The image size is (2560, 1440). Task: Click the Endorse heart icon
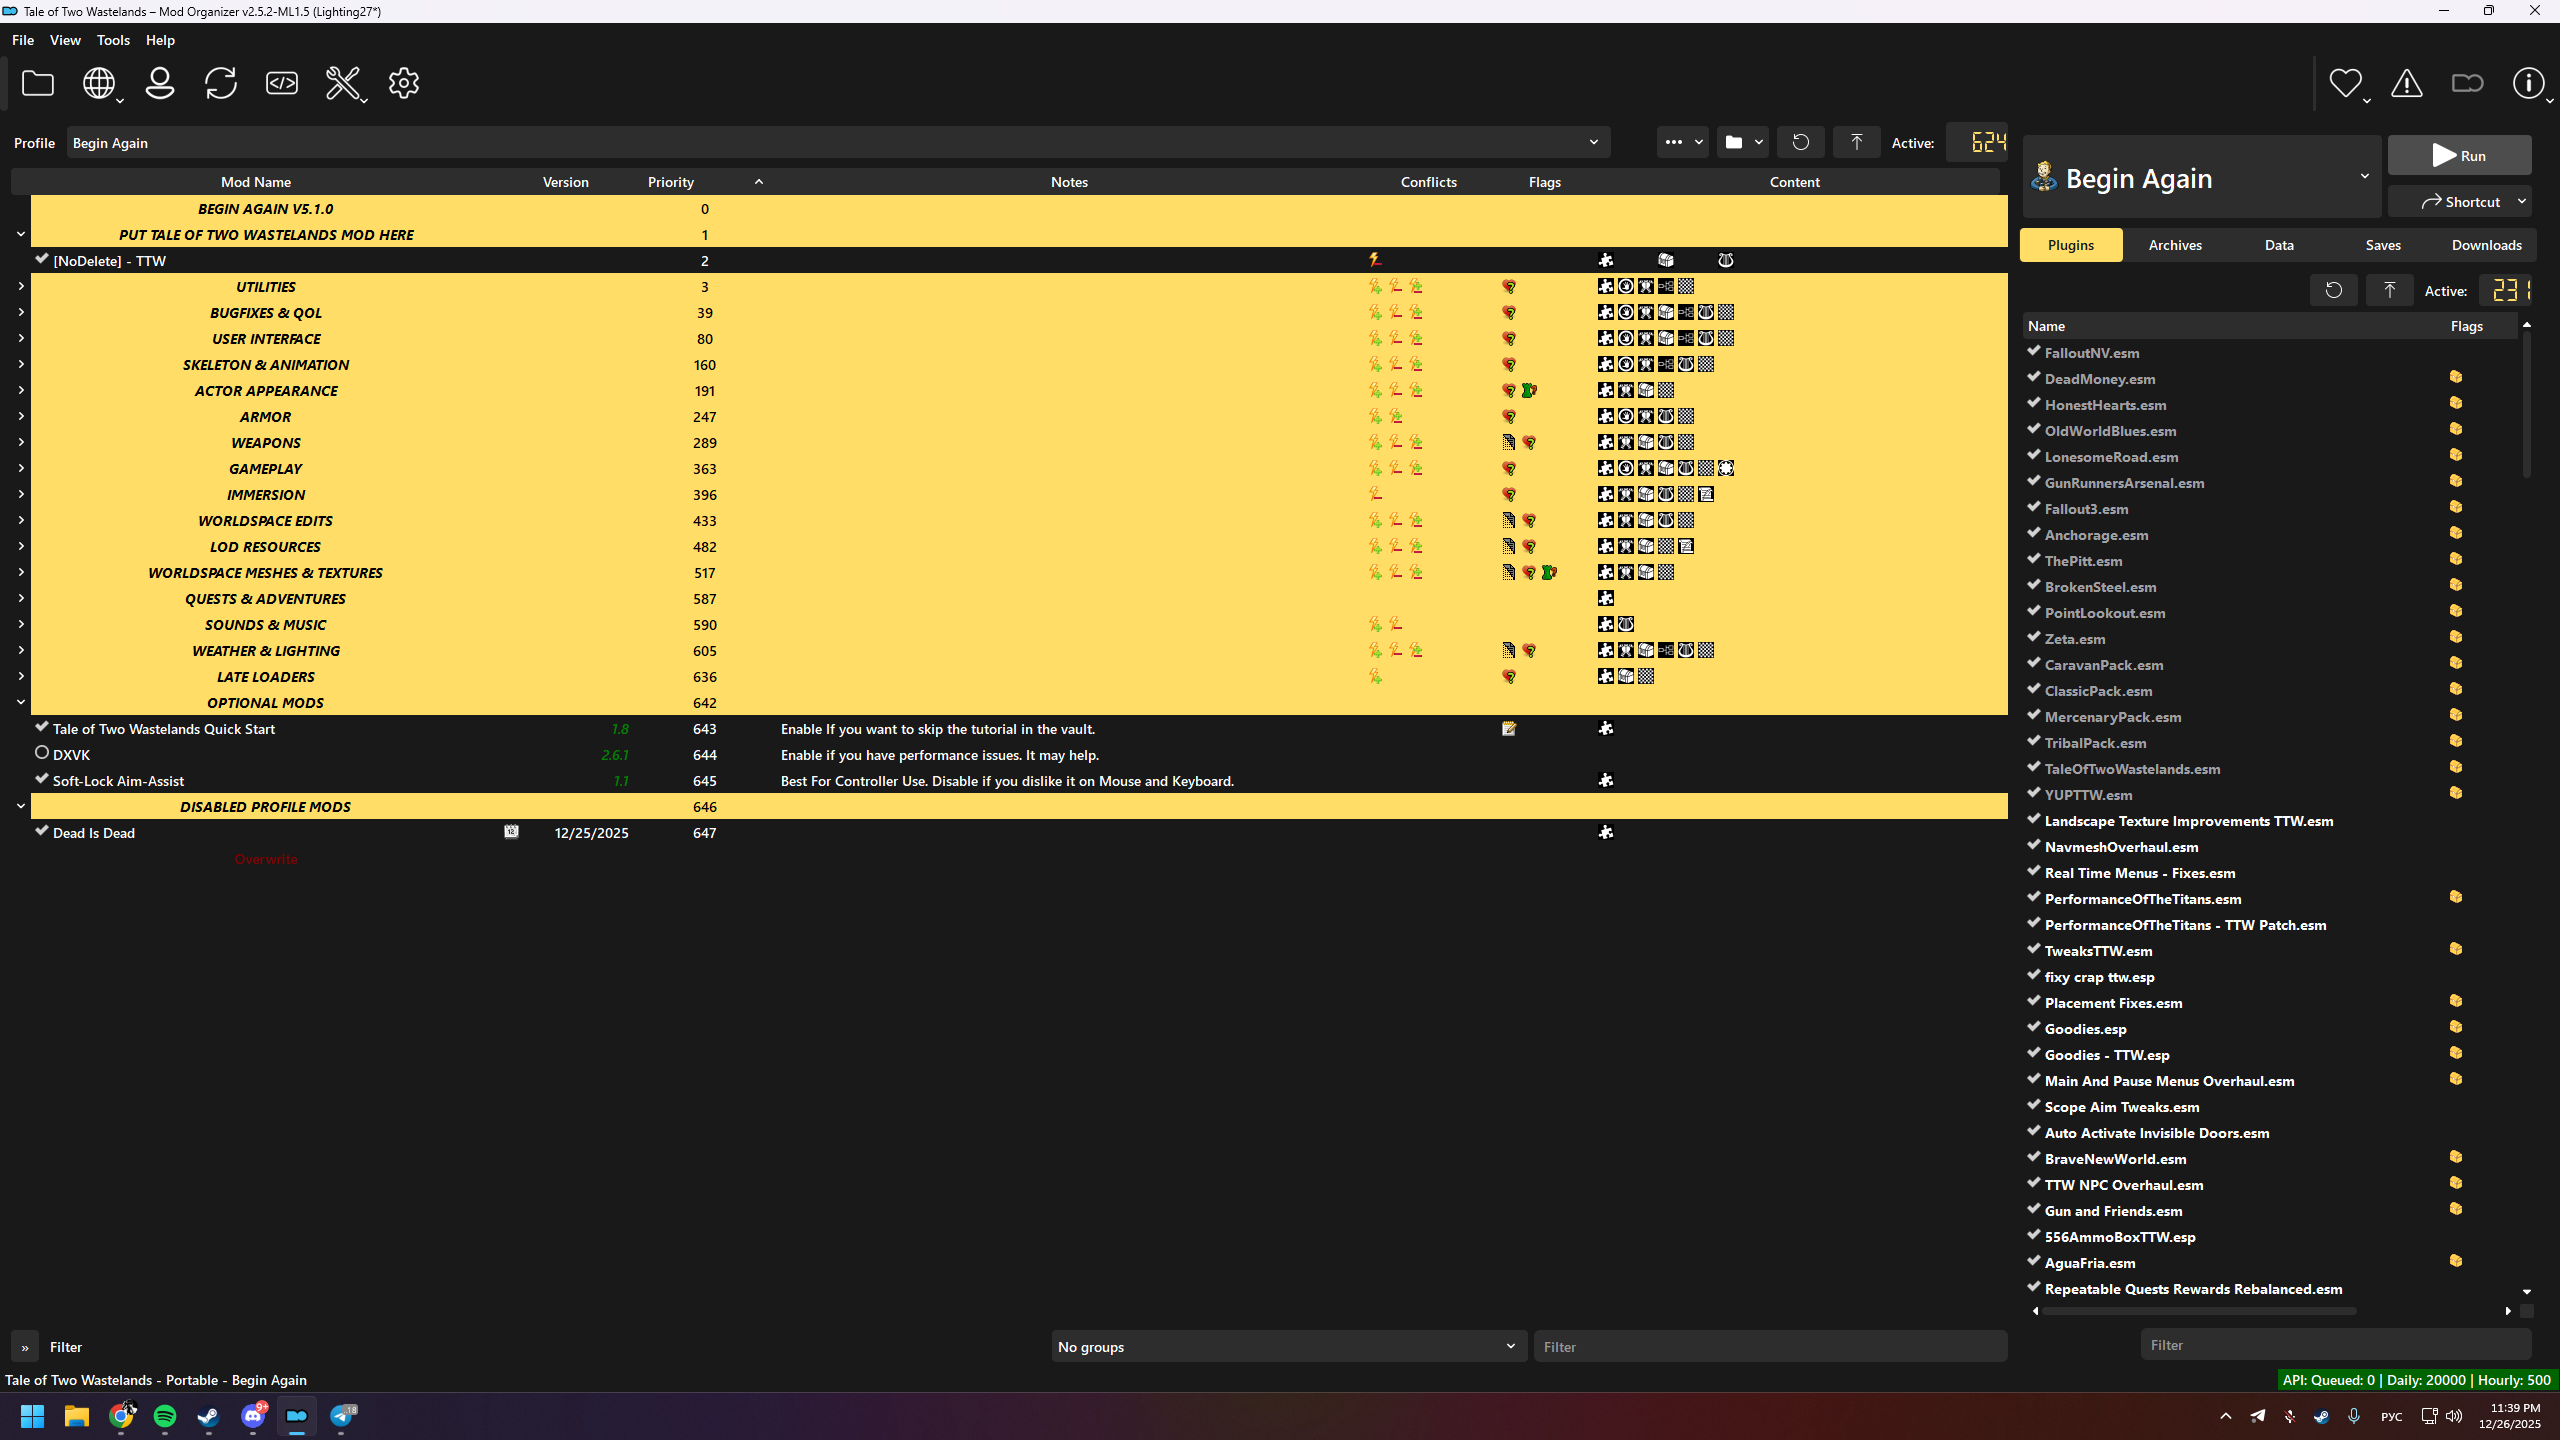pyautogui.click(x=2345, y=84)
